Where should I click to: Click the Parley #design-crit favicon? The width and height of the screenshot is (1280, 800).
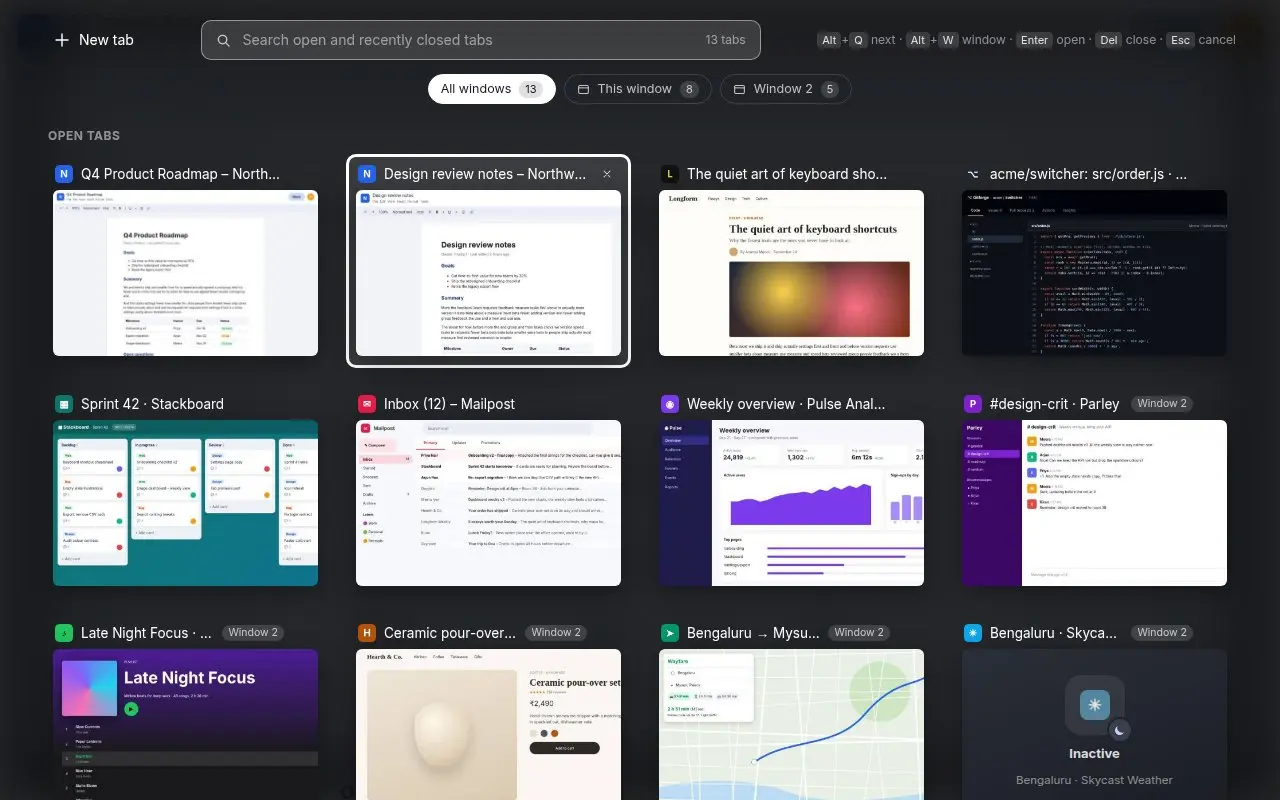(973, 404)
